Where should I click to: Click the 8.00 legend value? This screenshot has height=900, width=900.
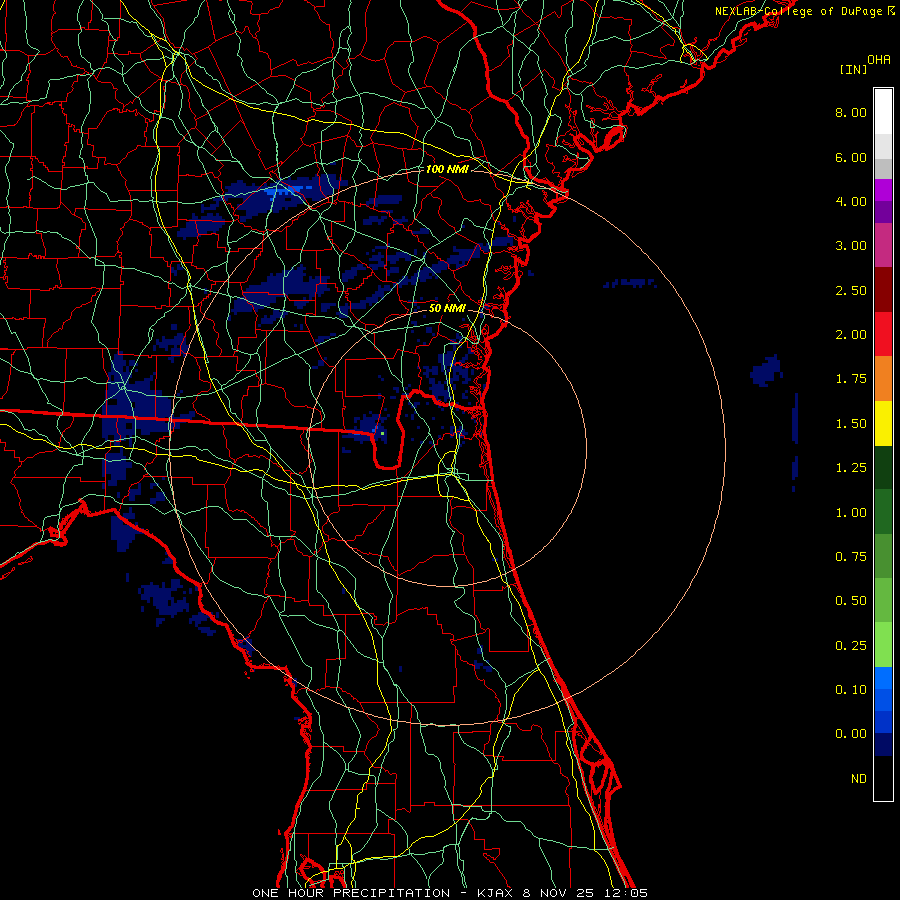pyautogui.click(x=851, y=112)
